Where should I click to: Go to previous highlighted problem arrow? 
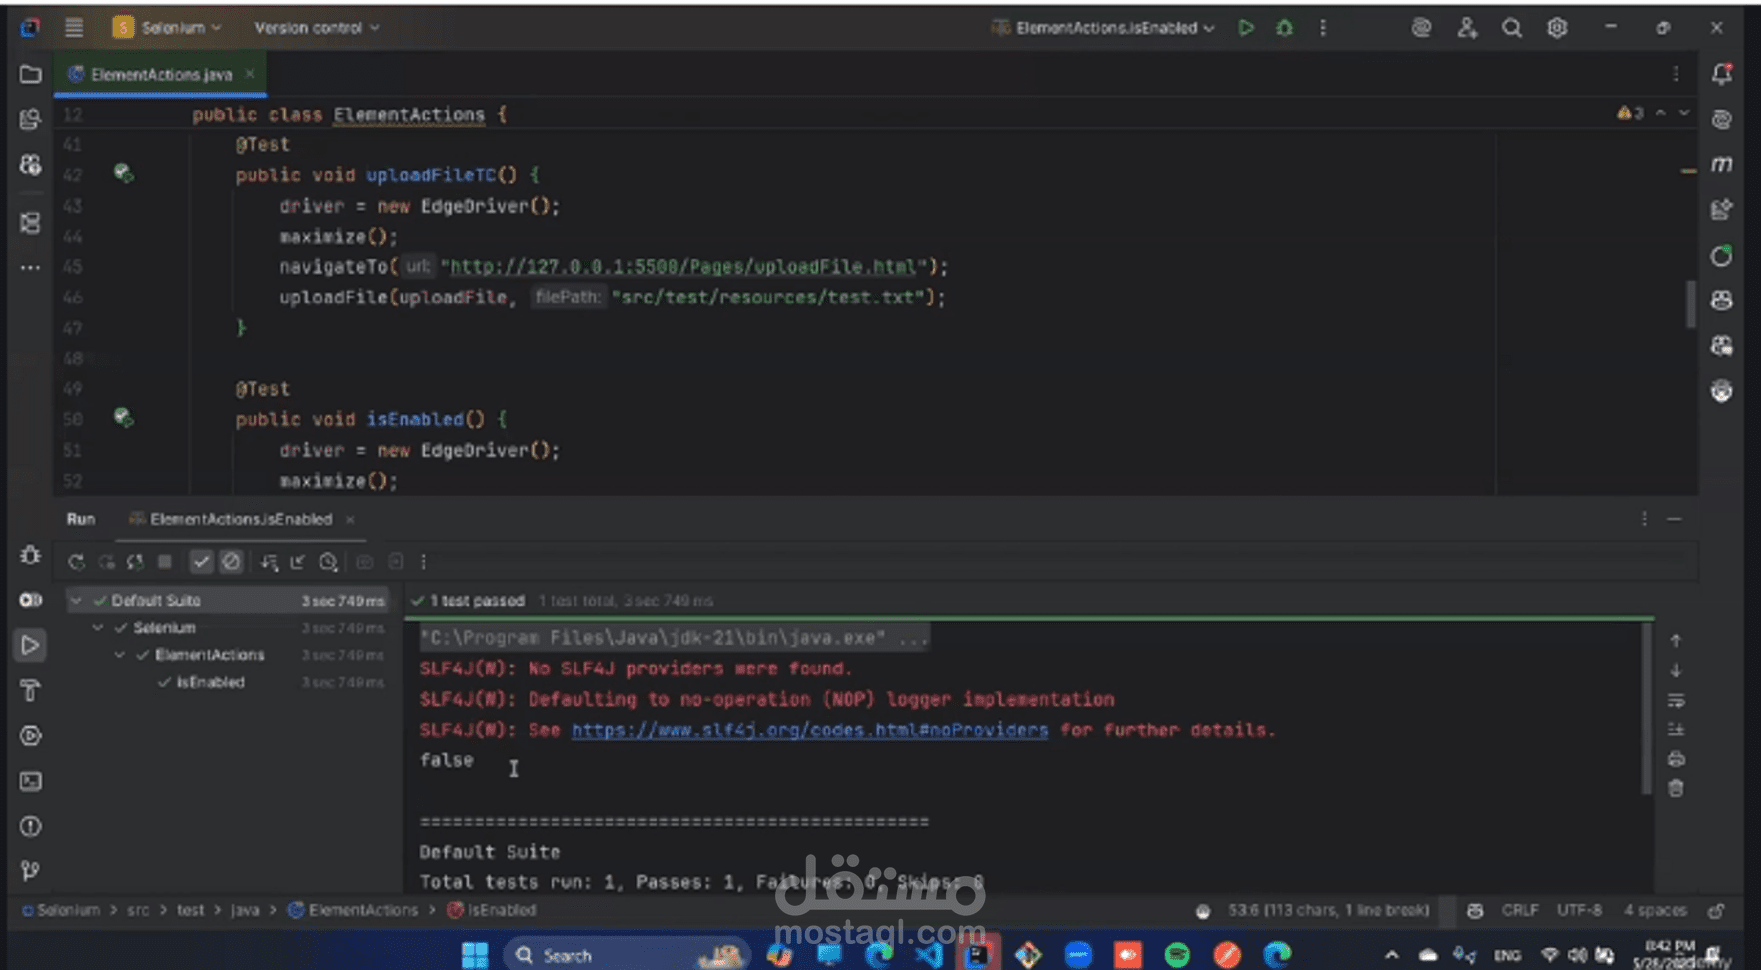coord(1661,113)
